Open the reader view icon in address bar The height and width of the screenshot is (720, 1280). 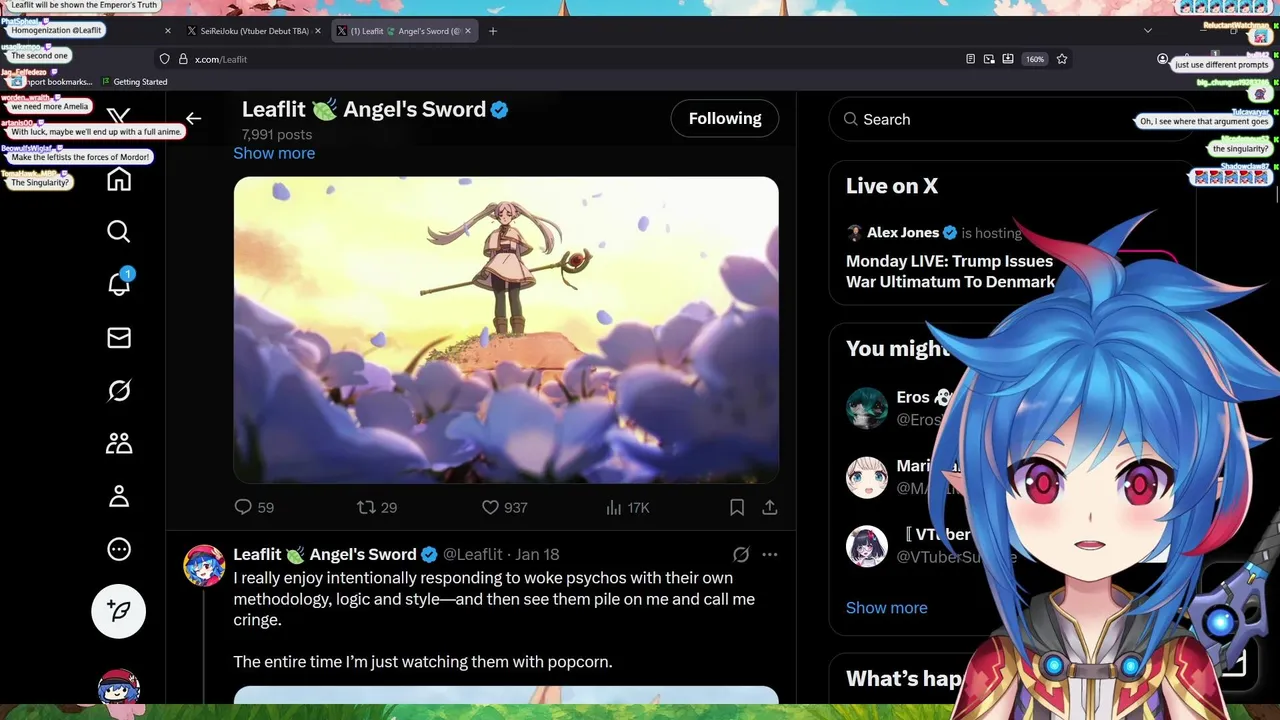970,59
